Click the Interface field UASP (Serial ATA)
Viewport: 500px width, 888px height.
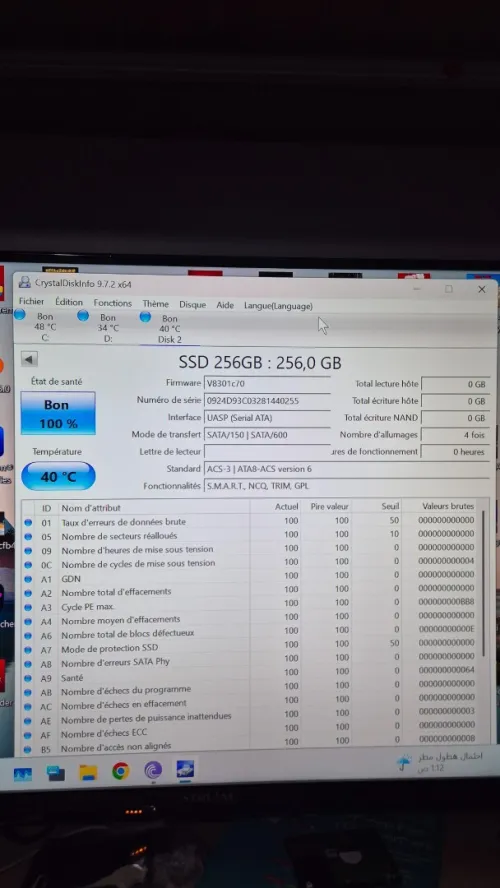click(x=267, y=418)
